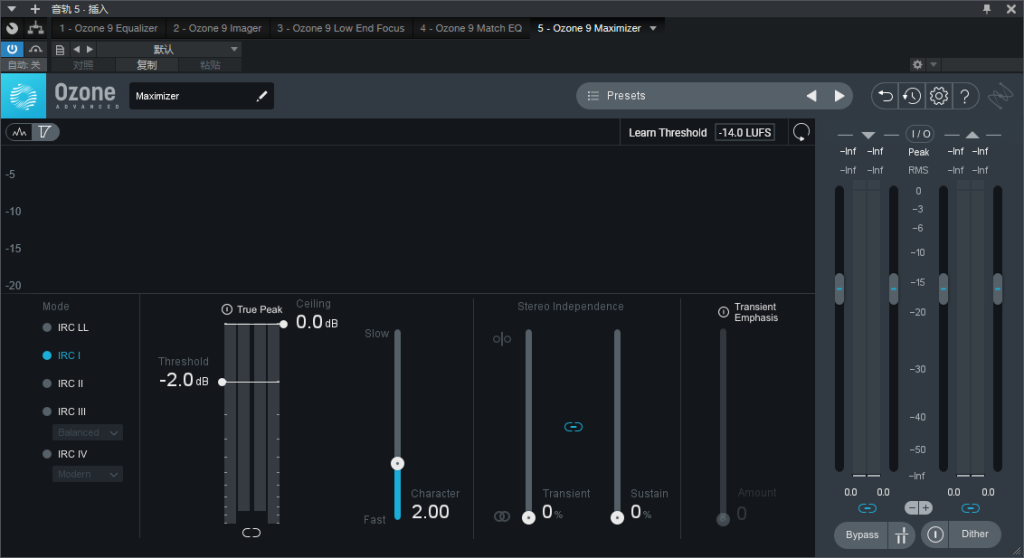
Task: Open Ozone settings gear
Action: click(x=939, y=96)
